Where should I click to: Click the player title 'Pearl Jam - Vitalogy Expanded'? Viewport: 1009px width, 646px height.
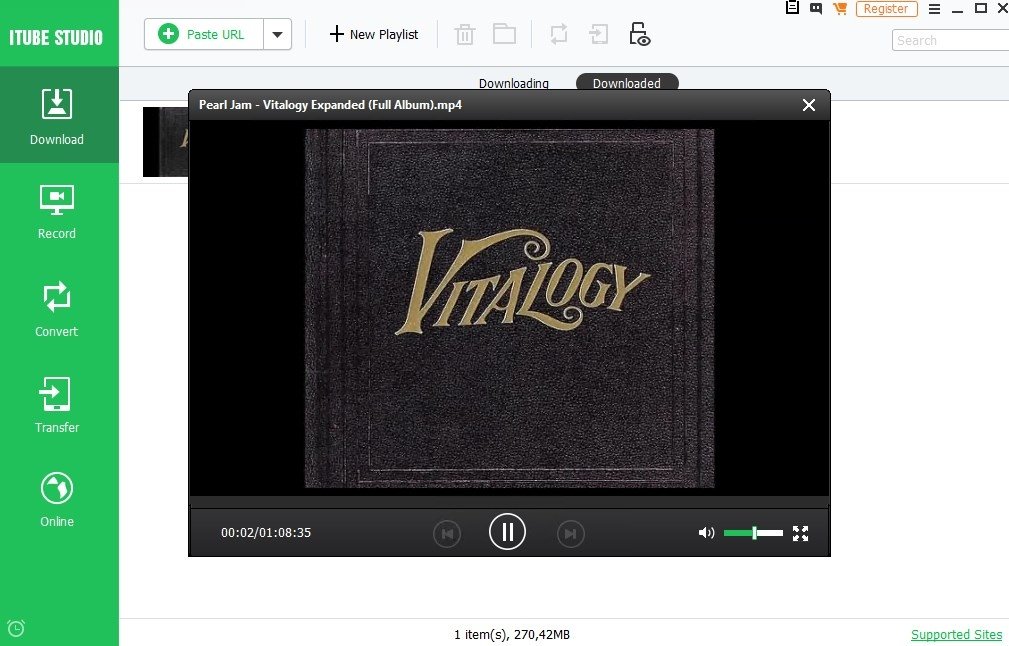pos(330,105)
